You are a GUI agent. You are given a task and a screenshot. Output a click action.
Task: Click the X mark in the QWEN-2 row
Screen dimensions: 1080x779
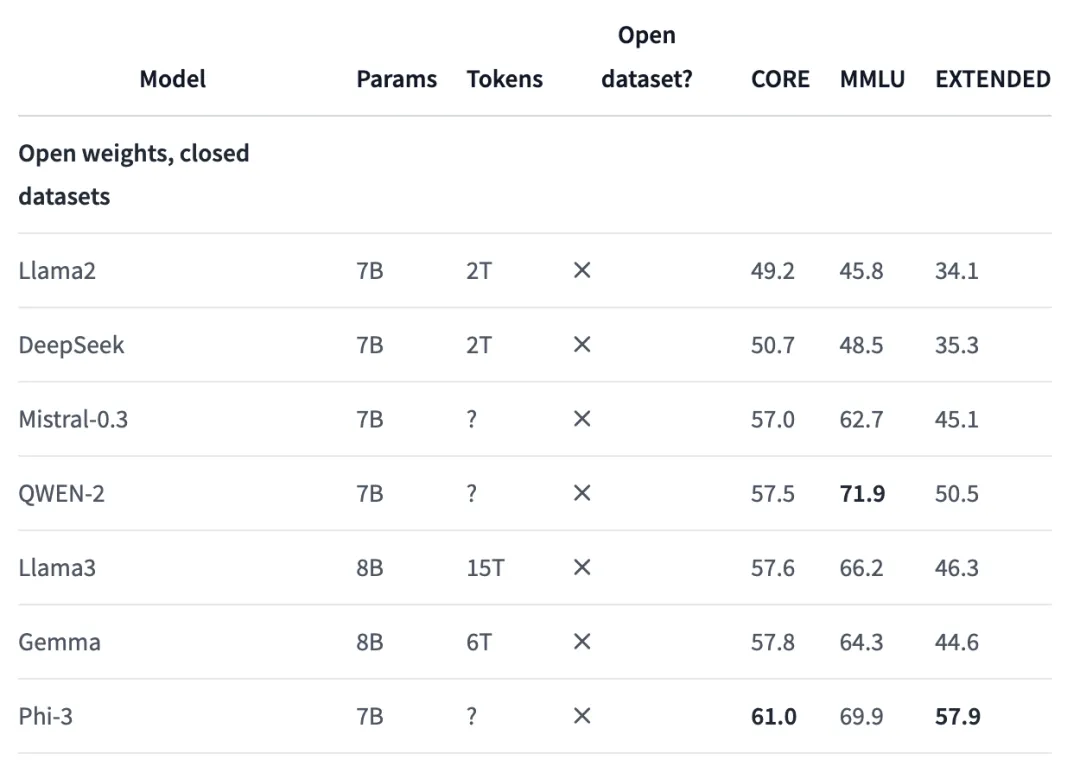(582, 493)
